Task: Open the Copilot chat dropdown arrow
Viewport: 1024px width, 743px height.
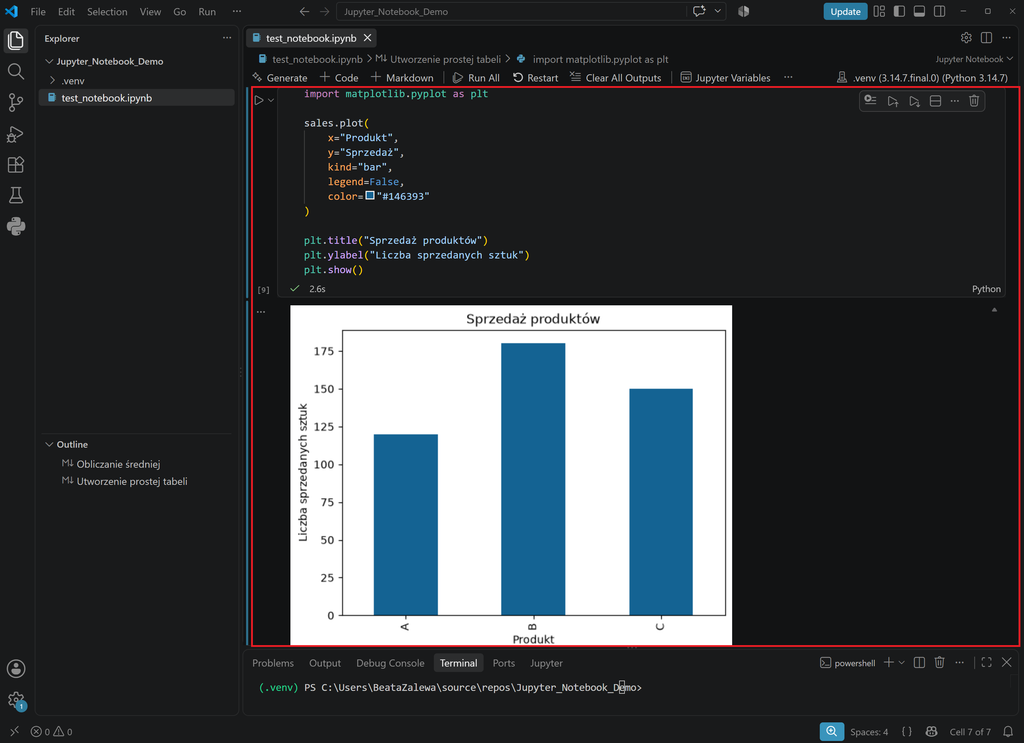Action: 718,11
